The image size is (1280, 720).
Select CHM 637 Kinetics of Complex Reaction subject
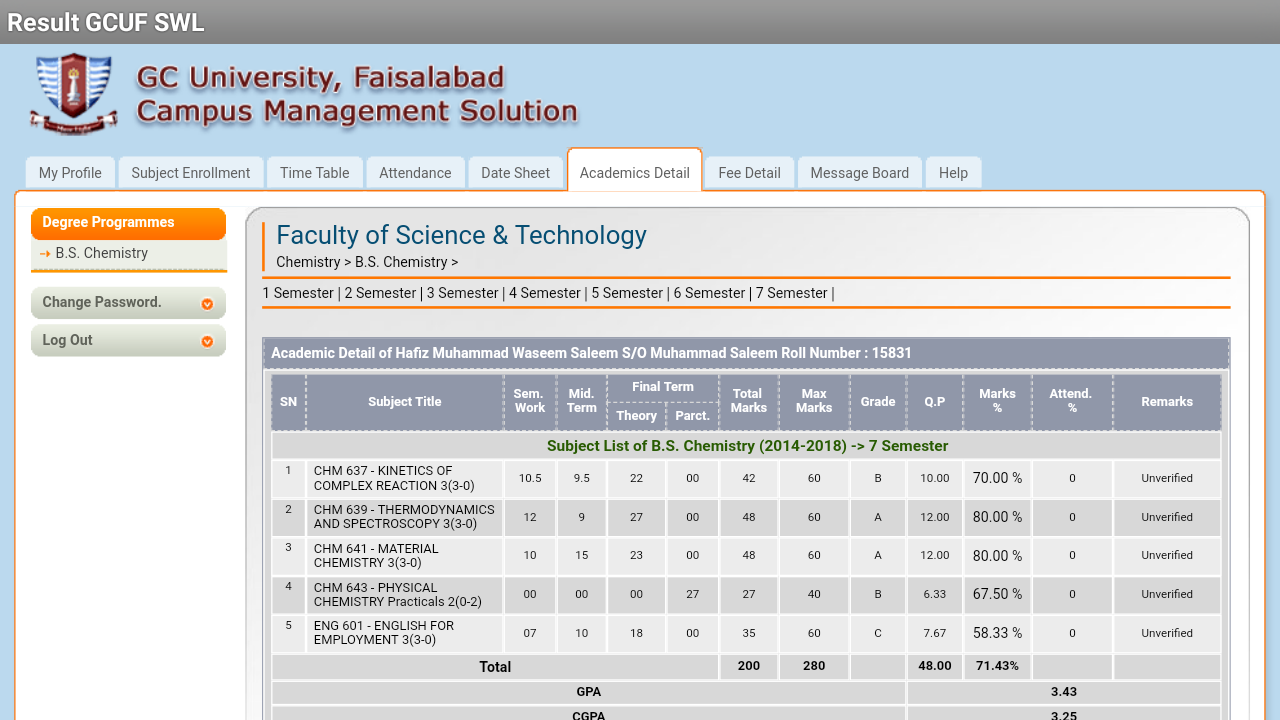(x=404, y=478)
